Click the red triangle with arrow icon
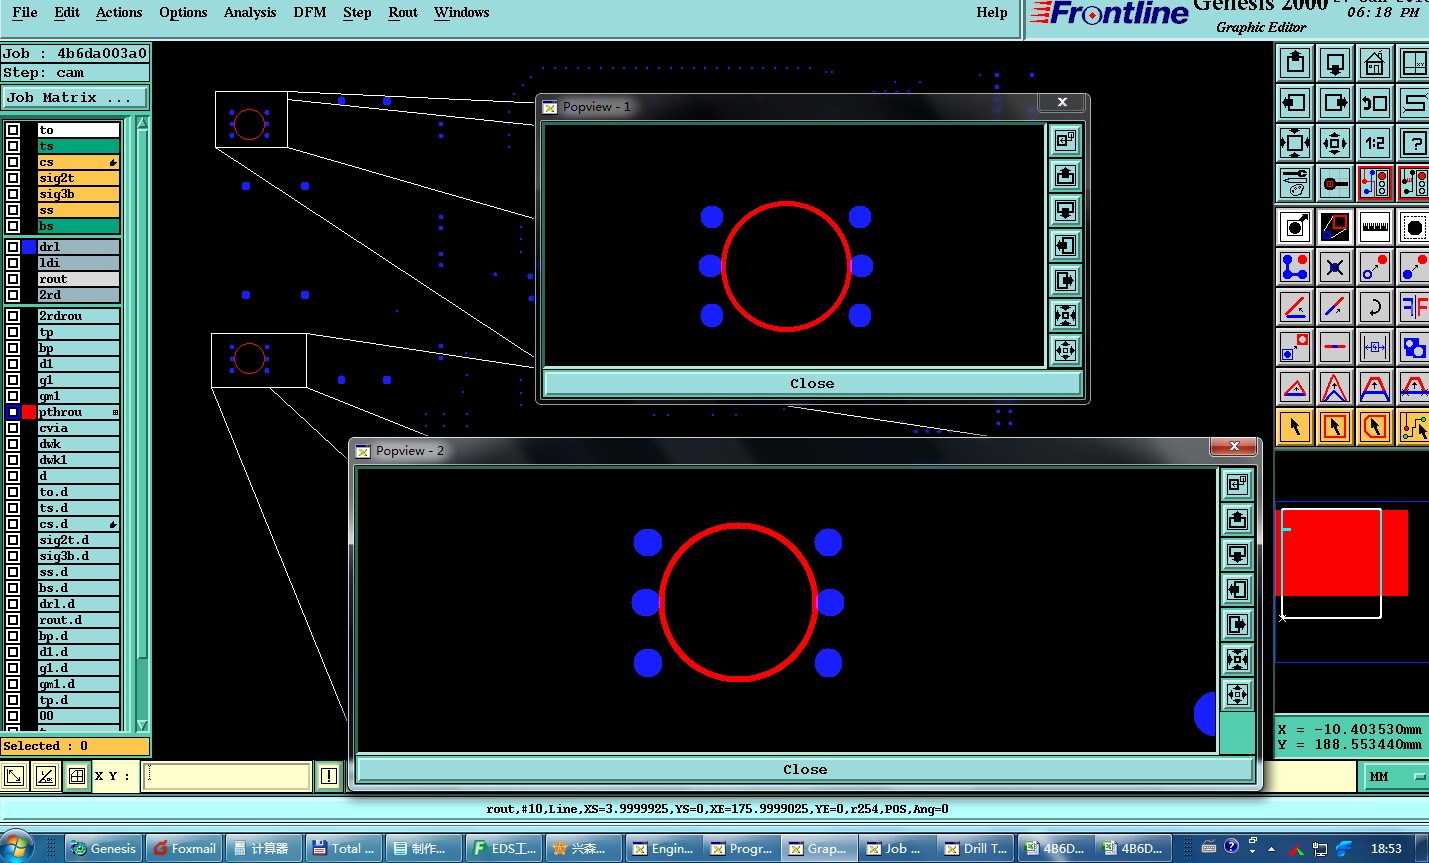Viewport: 1429px width, 863px height. 1295,387
